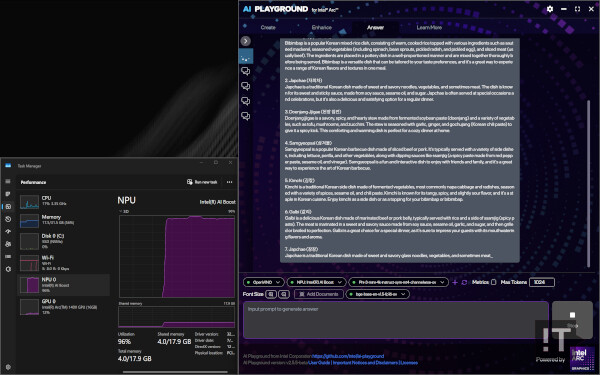Focus the prompt input text box

click(x=396, y=320)
